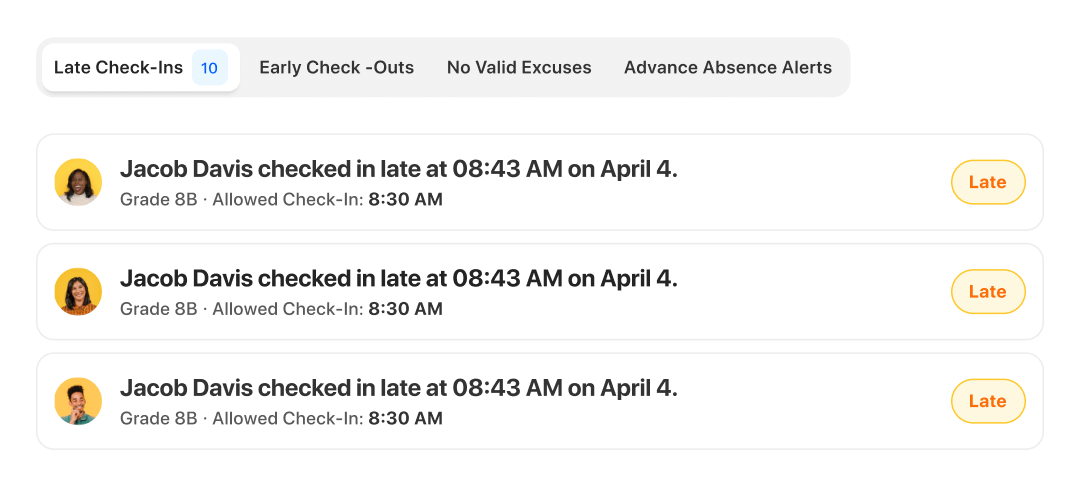The height and width of the screenshot is (486, 1080).
Task: Tap the Late badge in the bottom row
Action: [987, 401]
